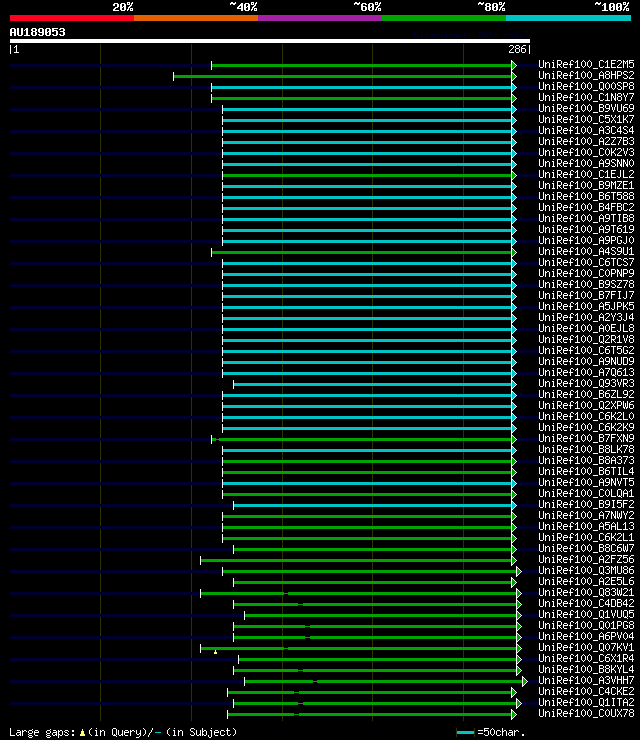Click the orange ~40% identity legend segment
The height and width of the screenshot is (740, 640).
coord(196,18)
